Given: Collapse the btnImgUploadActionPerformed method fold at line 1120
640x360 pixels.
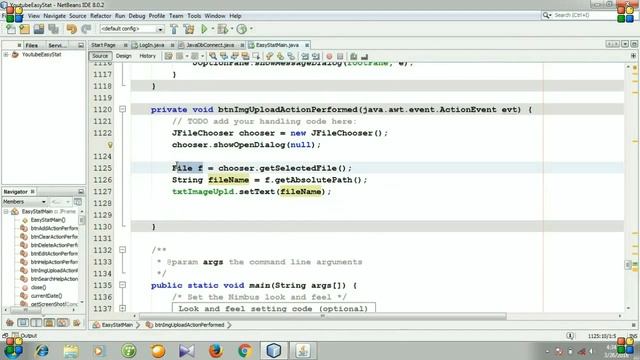Looking at the screenshot, I should 122,109.
